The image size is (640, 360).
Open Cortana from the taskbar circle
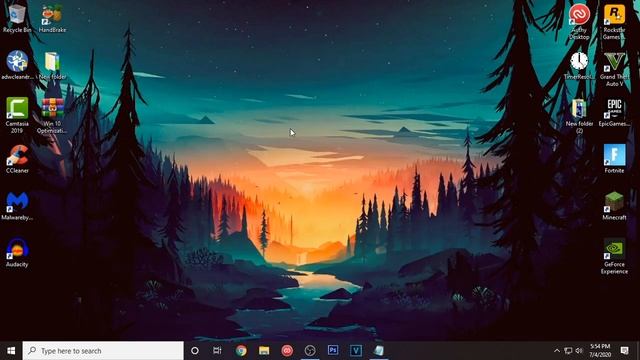point(195,351)
